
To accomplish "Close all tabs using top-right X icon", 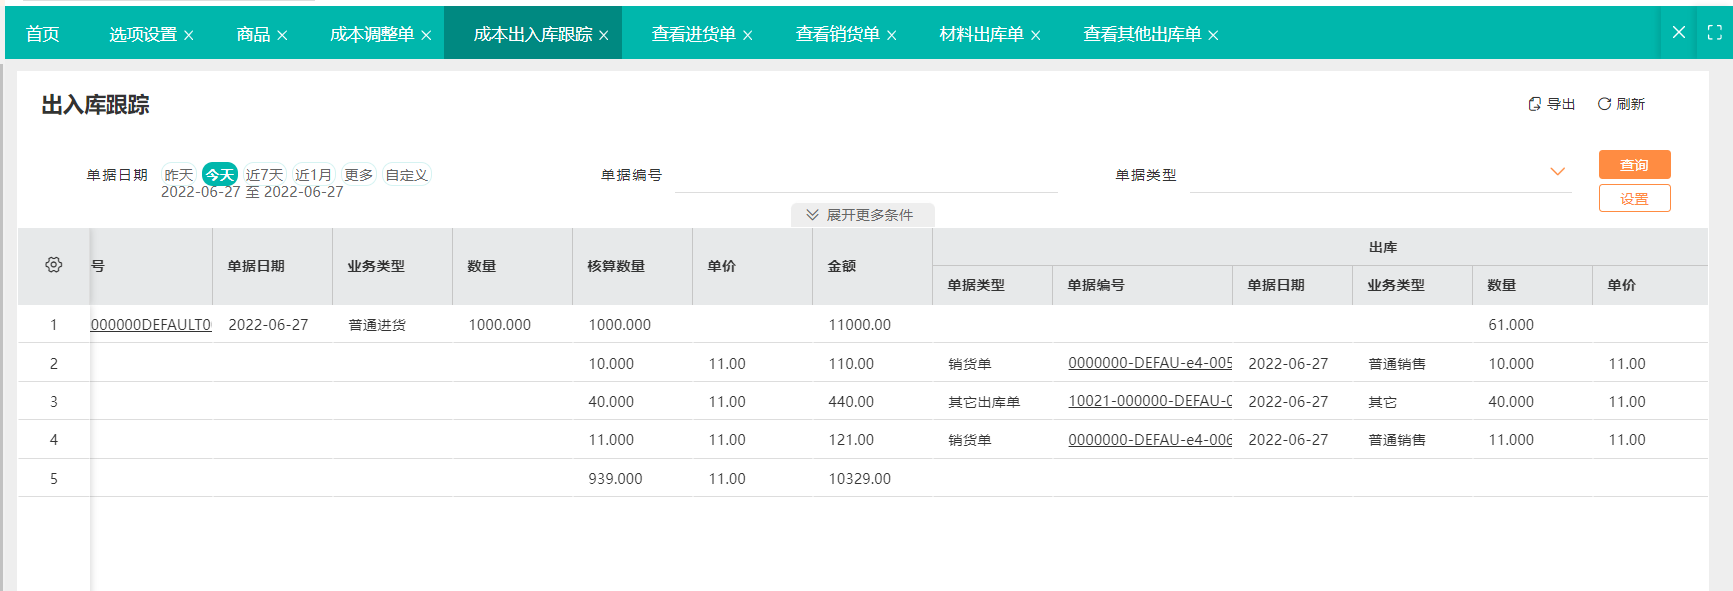I will pos(1679,32).
